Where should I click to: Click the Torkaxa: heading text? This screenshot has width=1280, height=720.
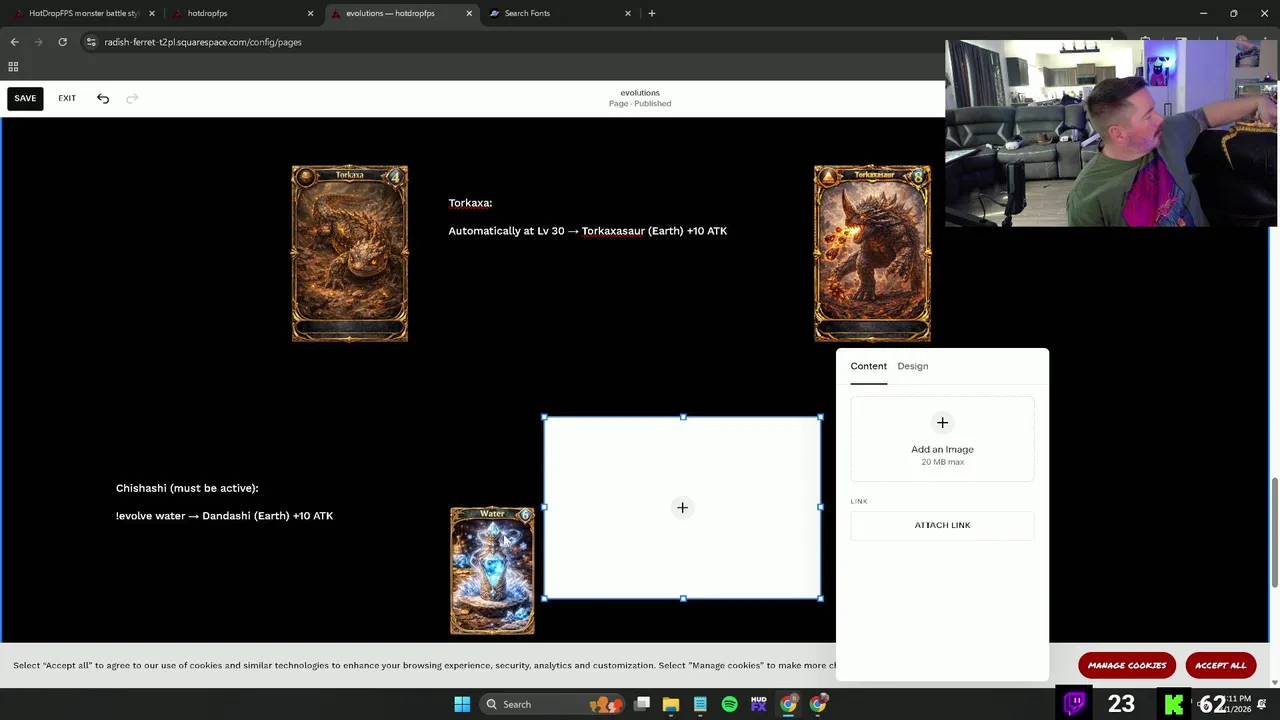[x=470, y=203]
